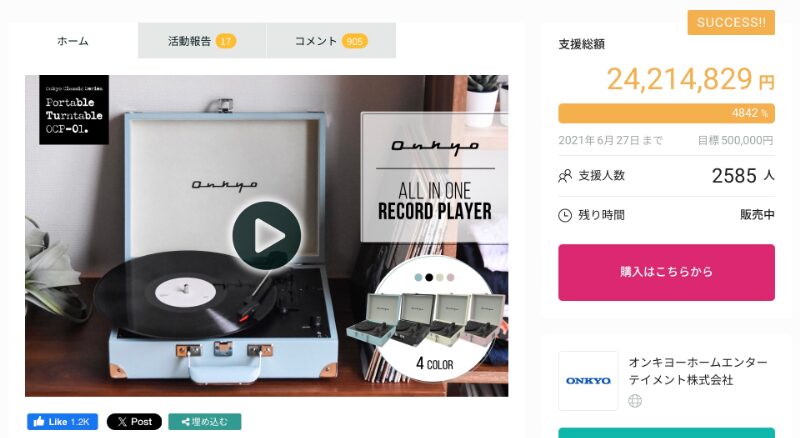Open the ONKYO company logo thumbnail
This screenshot has height=438, width=800.
click(x=588, y=381)
